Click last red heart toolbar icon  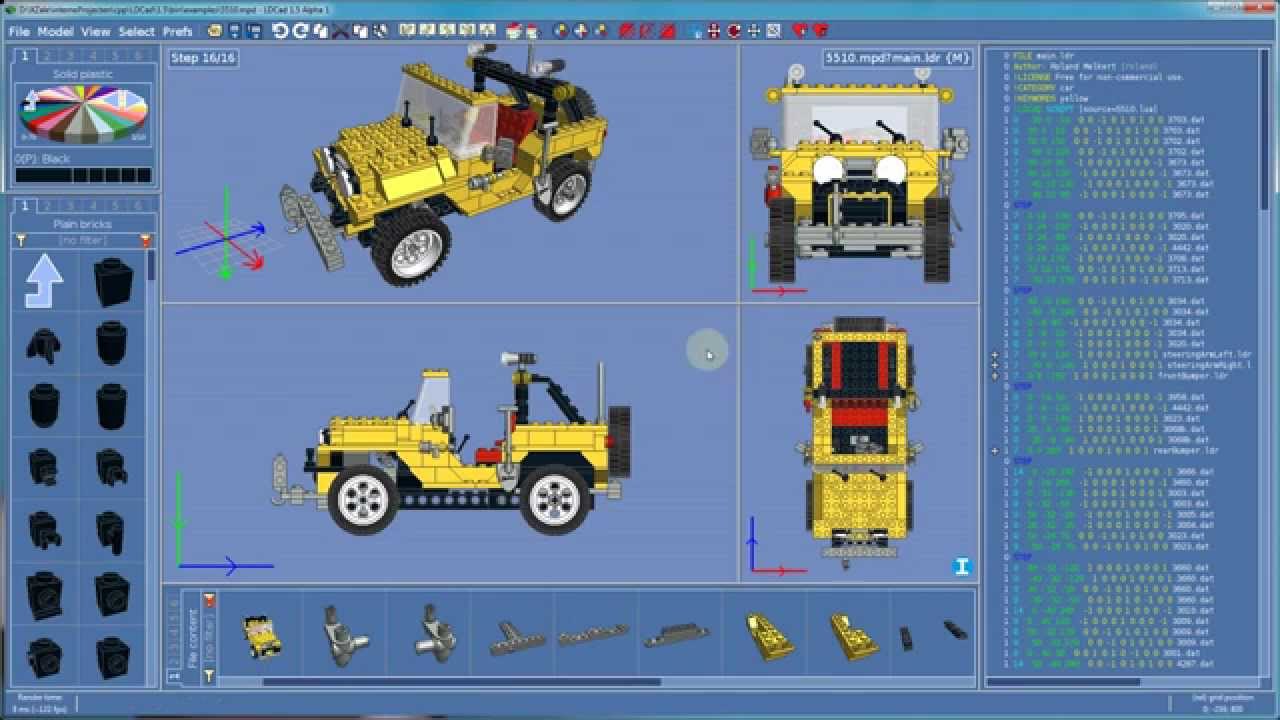(x=820, y=31)
